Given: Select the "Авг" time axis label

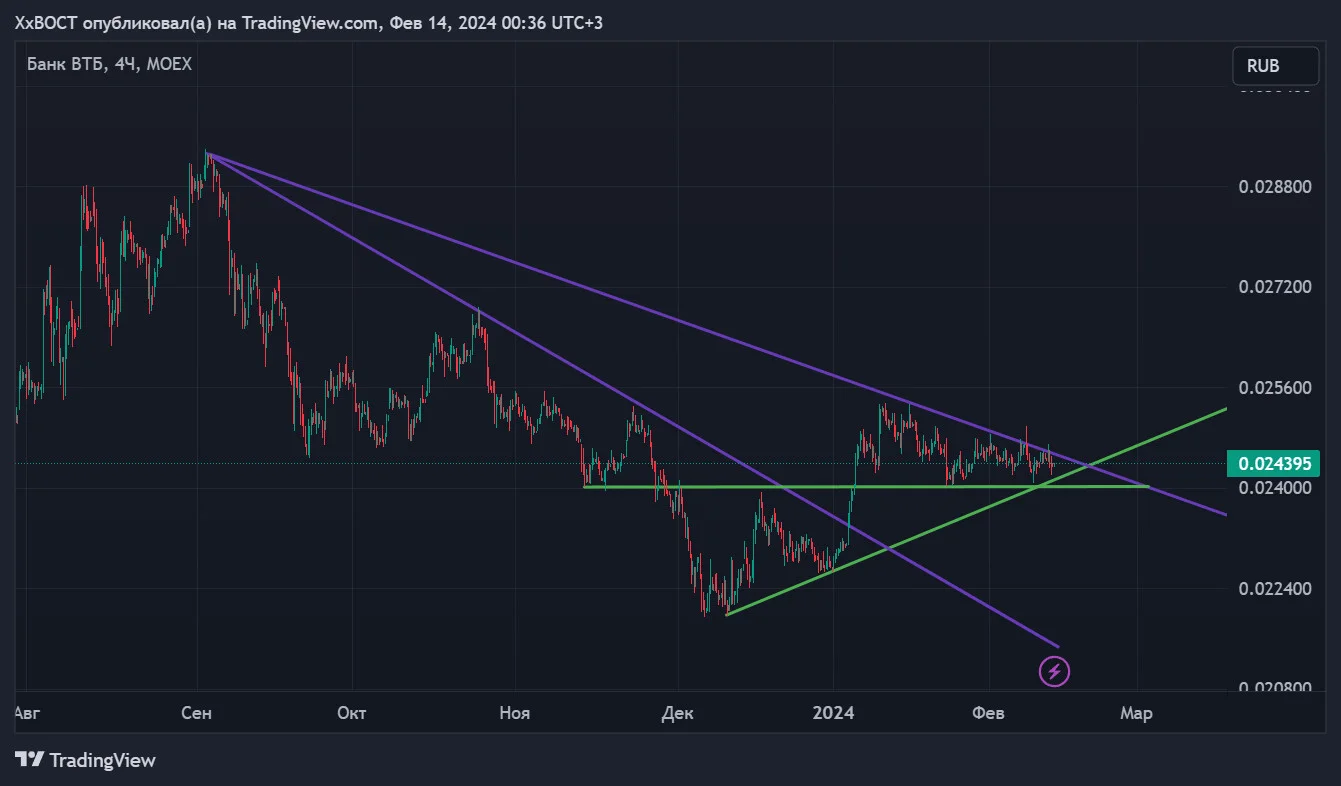Looking at the screenshot, I should tap(28, 713).
